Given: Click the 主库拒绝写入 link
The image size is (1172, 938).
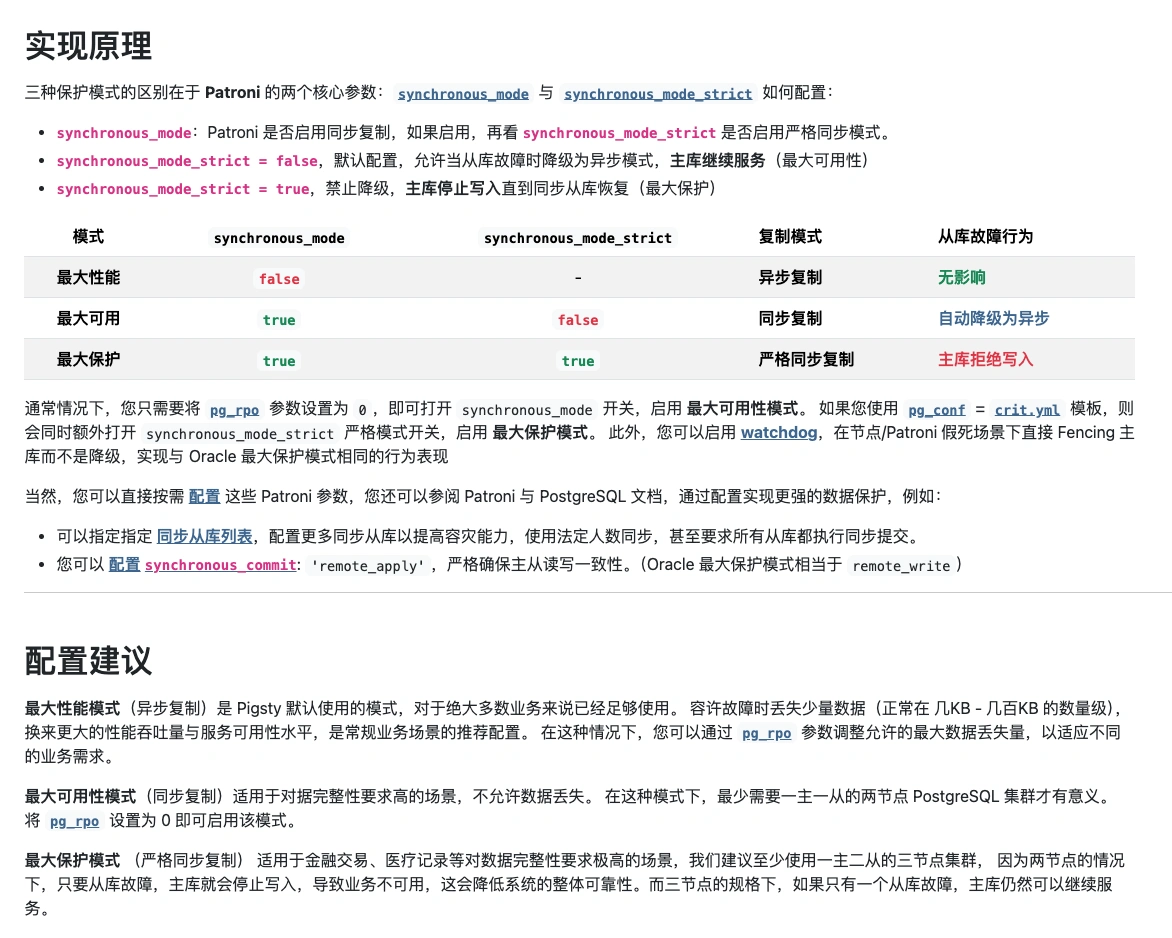Looking at the screenshot, I should 985,360.
